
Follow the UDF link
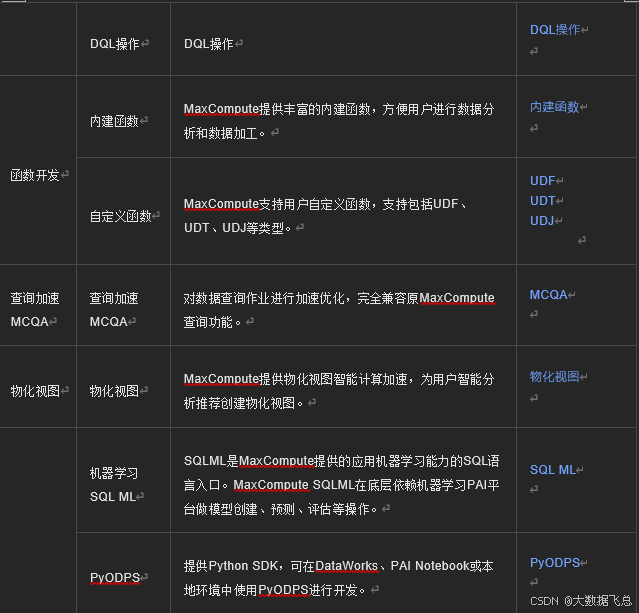point(542,181)
